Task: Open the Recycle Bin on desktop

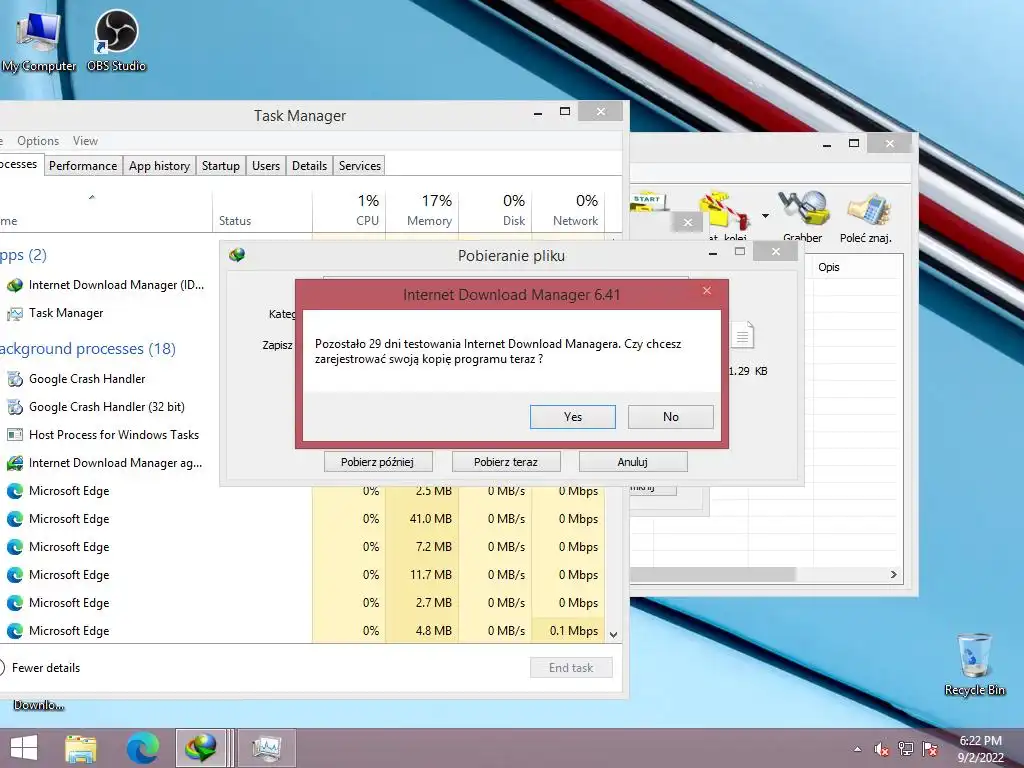Action: pos(974,664)
